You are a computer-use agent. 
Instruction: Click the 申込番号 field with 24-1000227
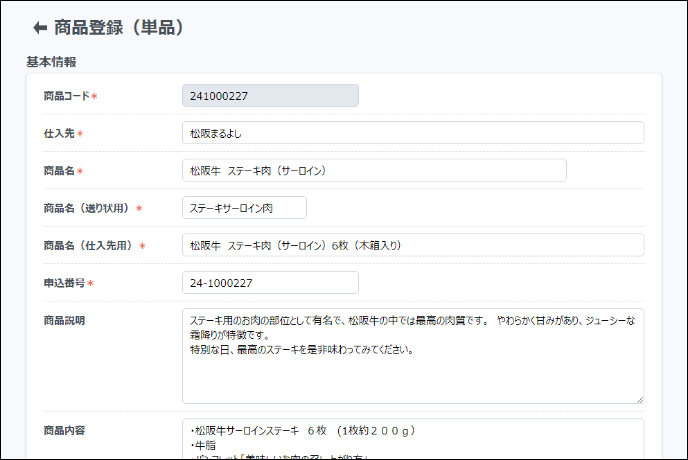(x=270, y=283)
